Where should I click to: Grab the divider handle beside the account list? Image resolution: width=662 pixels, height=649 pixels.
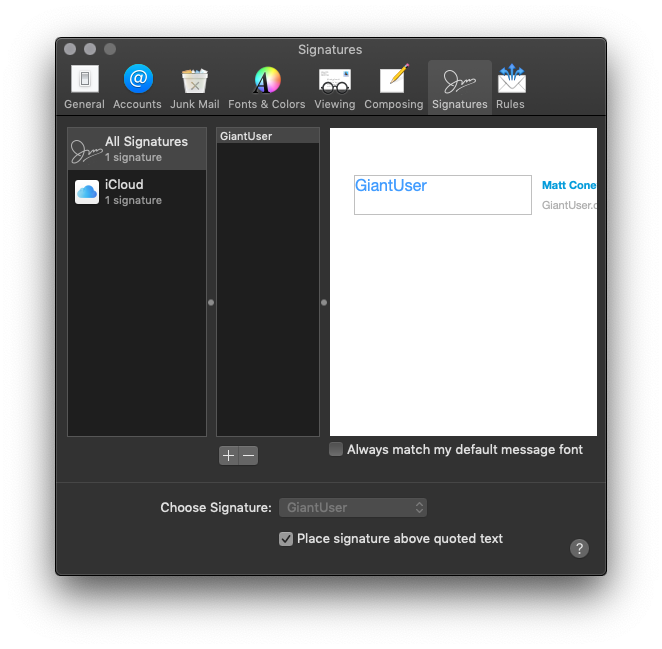[x=211, y=302]
